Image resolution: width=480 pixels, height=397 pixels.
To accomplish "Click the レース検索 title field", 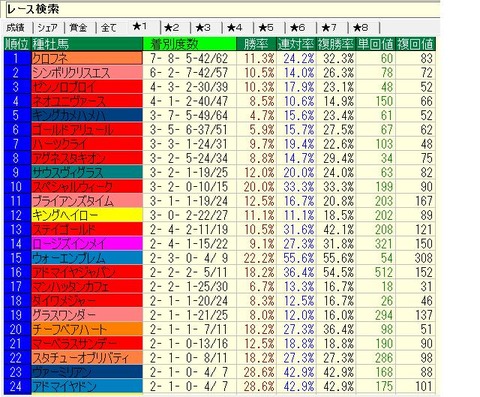I will click(x=223, y=10).
